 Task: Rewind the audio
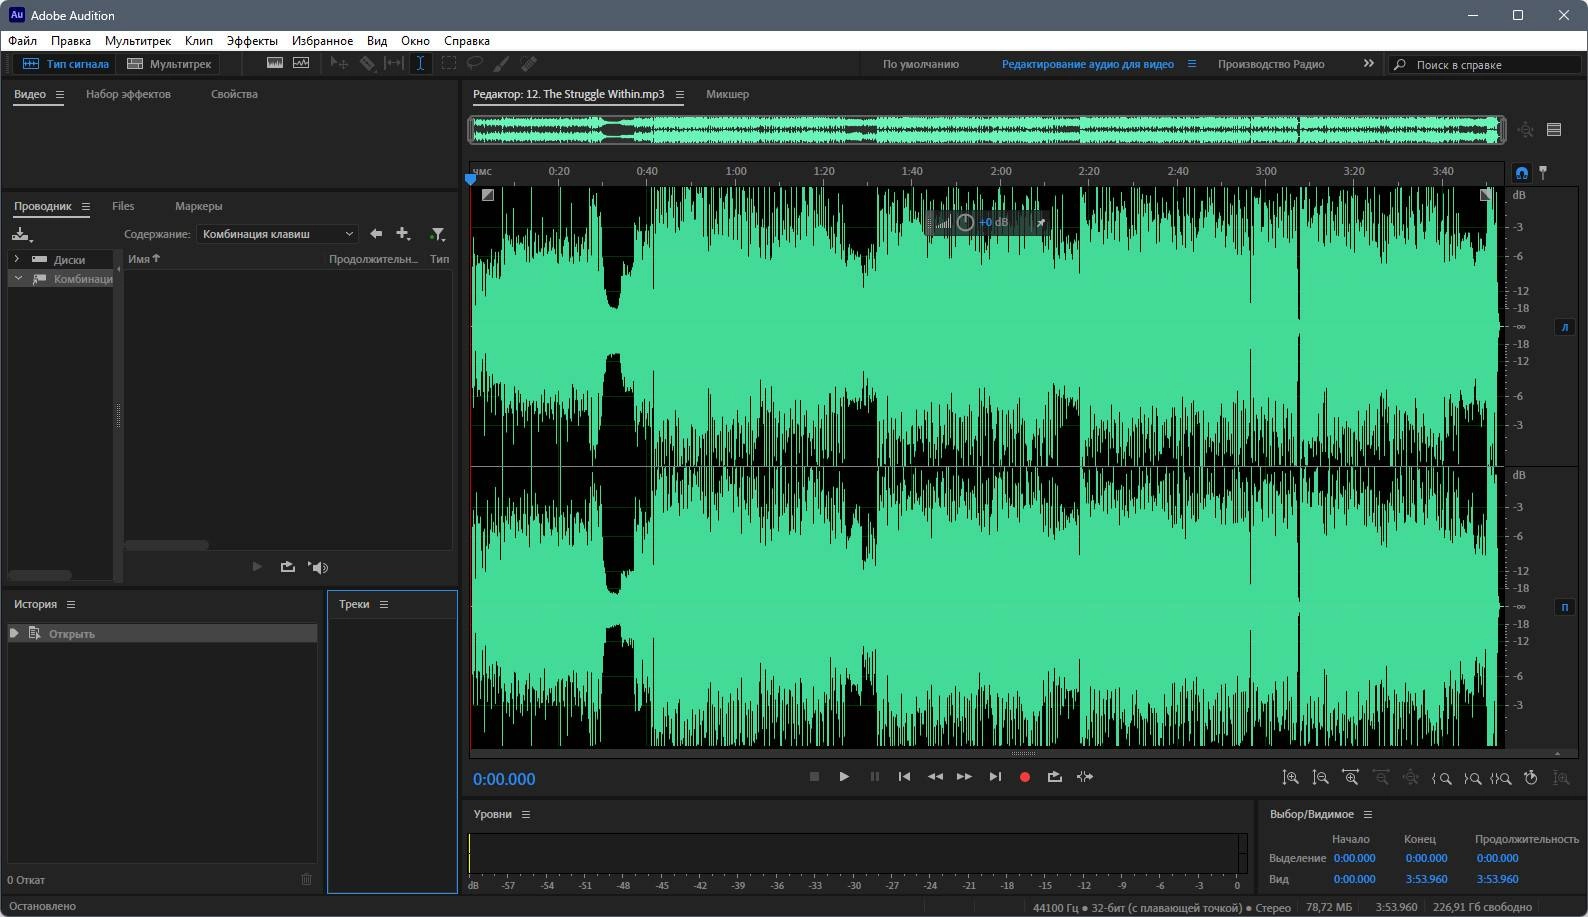click(935, 776)
